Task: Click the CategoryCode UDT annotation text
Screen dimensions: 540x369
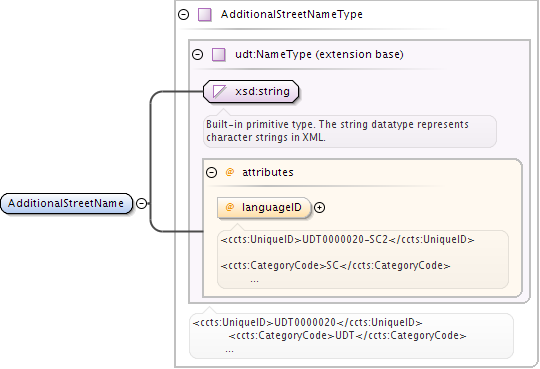Action: (347, 336)
